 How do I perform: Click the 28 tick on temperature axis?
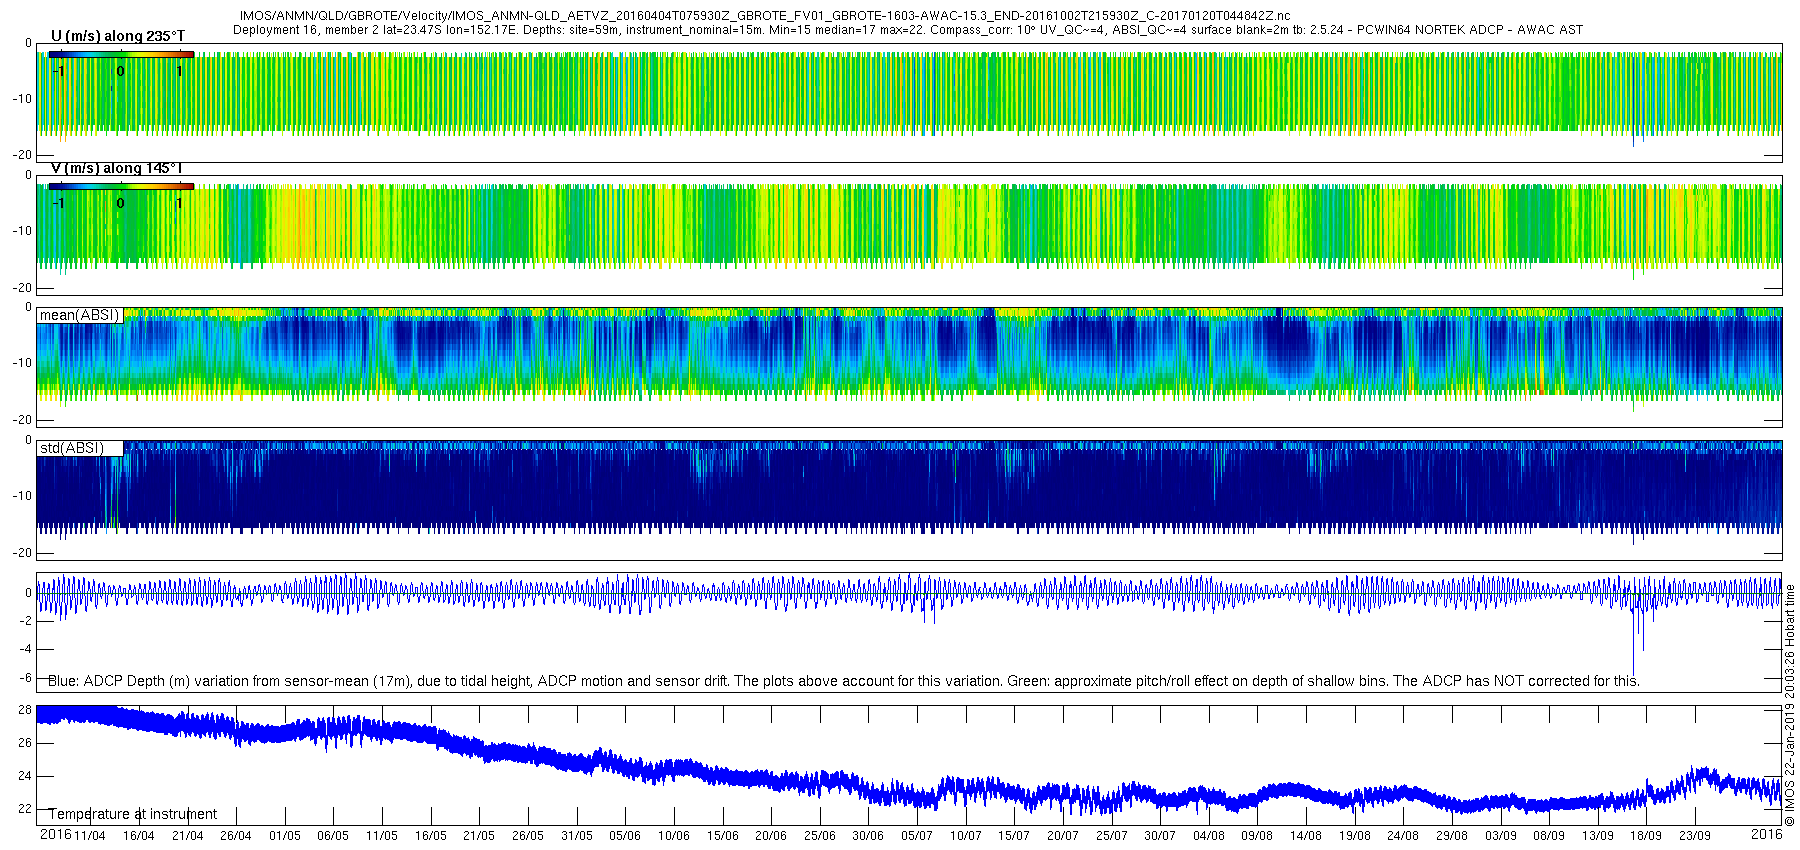click(25, 710)
